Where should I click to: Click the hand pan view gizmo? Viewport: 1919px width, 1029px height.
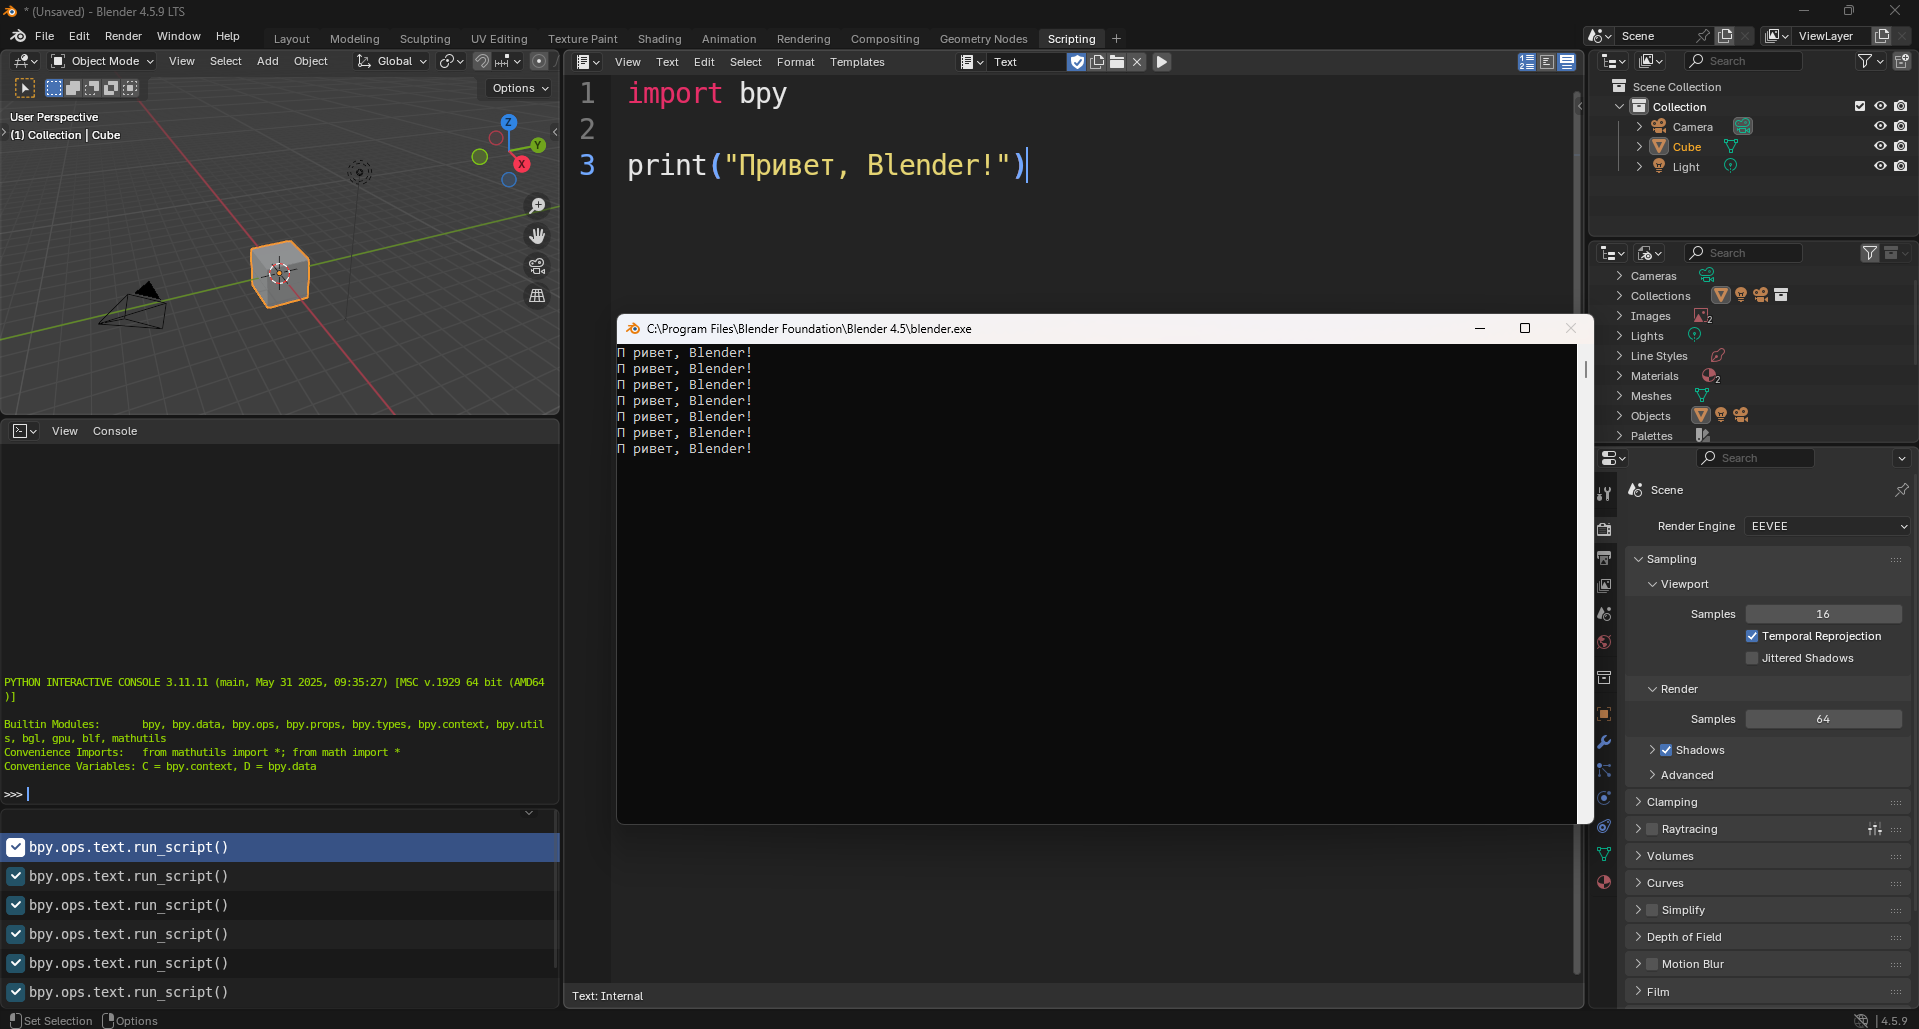point(537,236)
